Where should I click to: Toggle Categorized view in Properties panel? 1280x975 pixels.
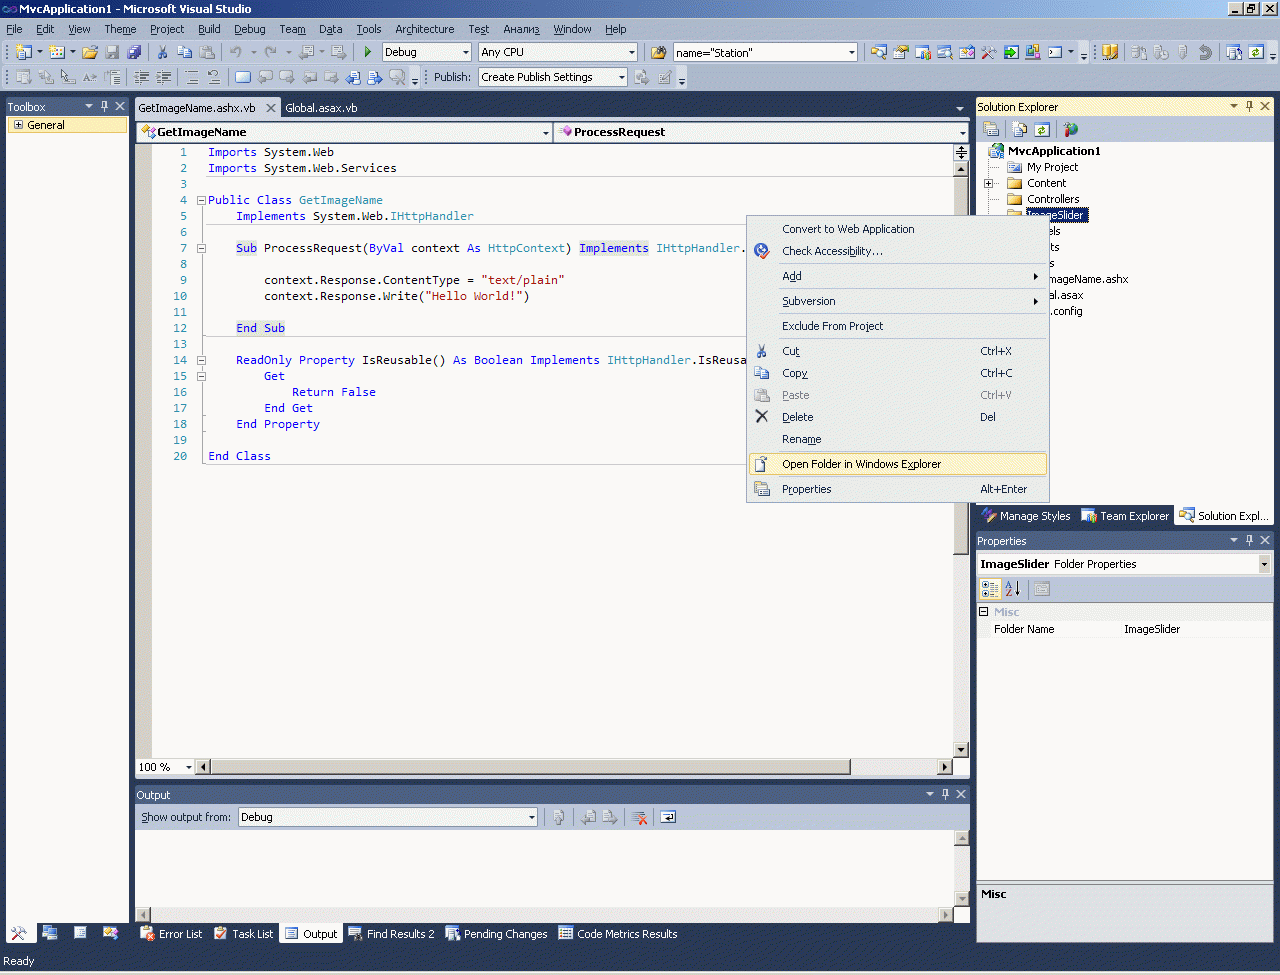pos(990,589)
